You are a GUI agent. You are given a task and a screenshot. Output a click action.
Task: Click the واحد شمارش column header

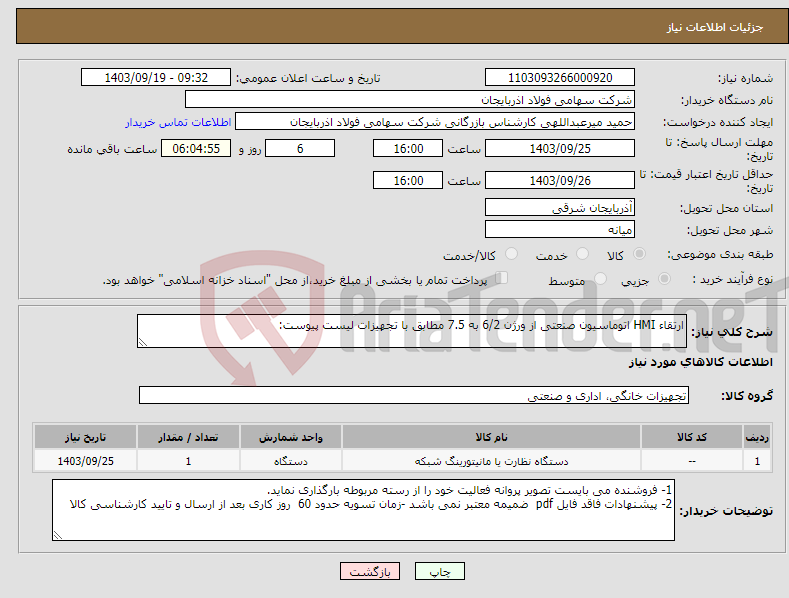click(291, 437)
